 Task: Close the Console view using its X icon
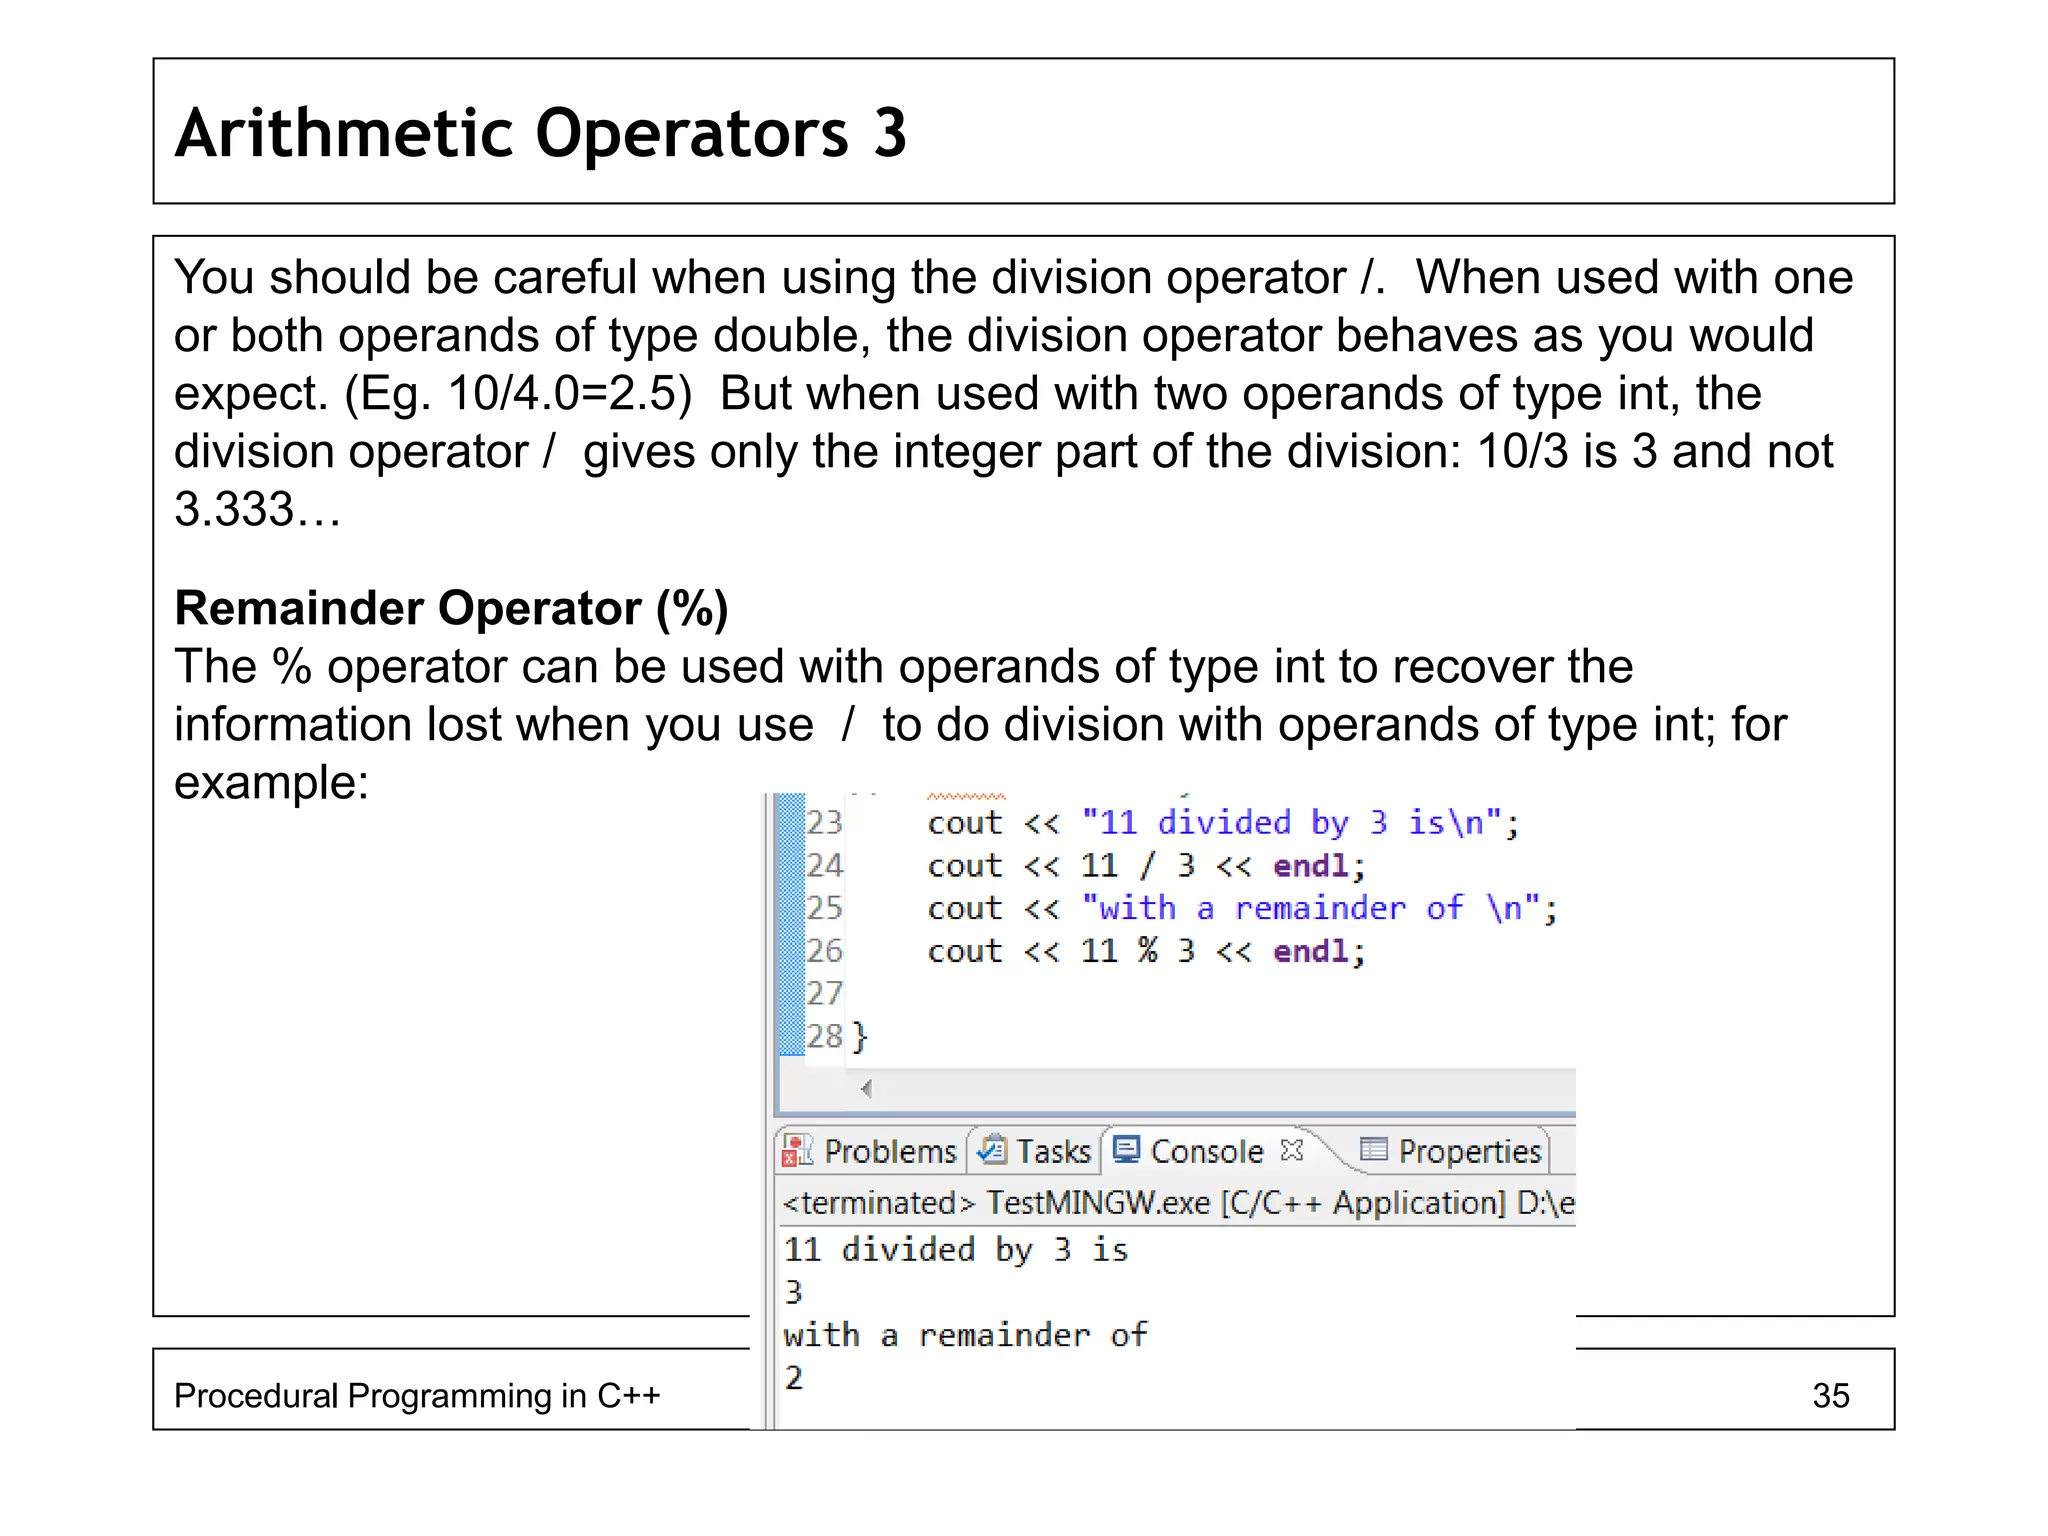coord(1292,1150)
